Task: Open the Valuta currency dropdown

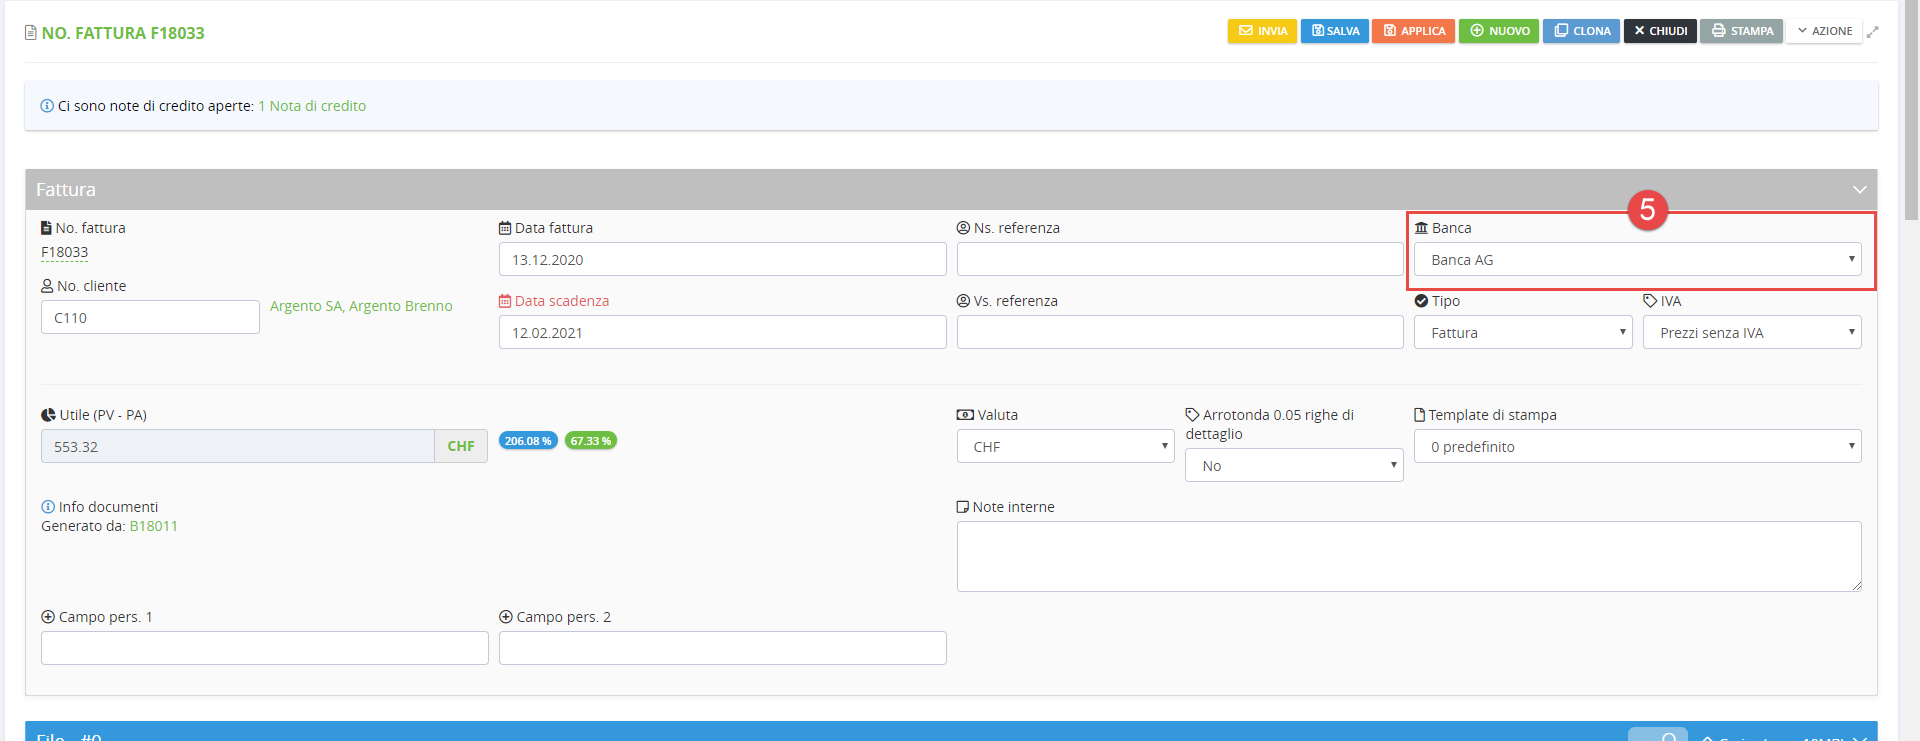Action: tap(1065, 447)
